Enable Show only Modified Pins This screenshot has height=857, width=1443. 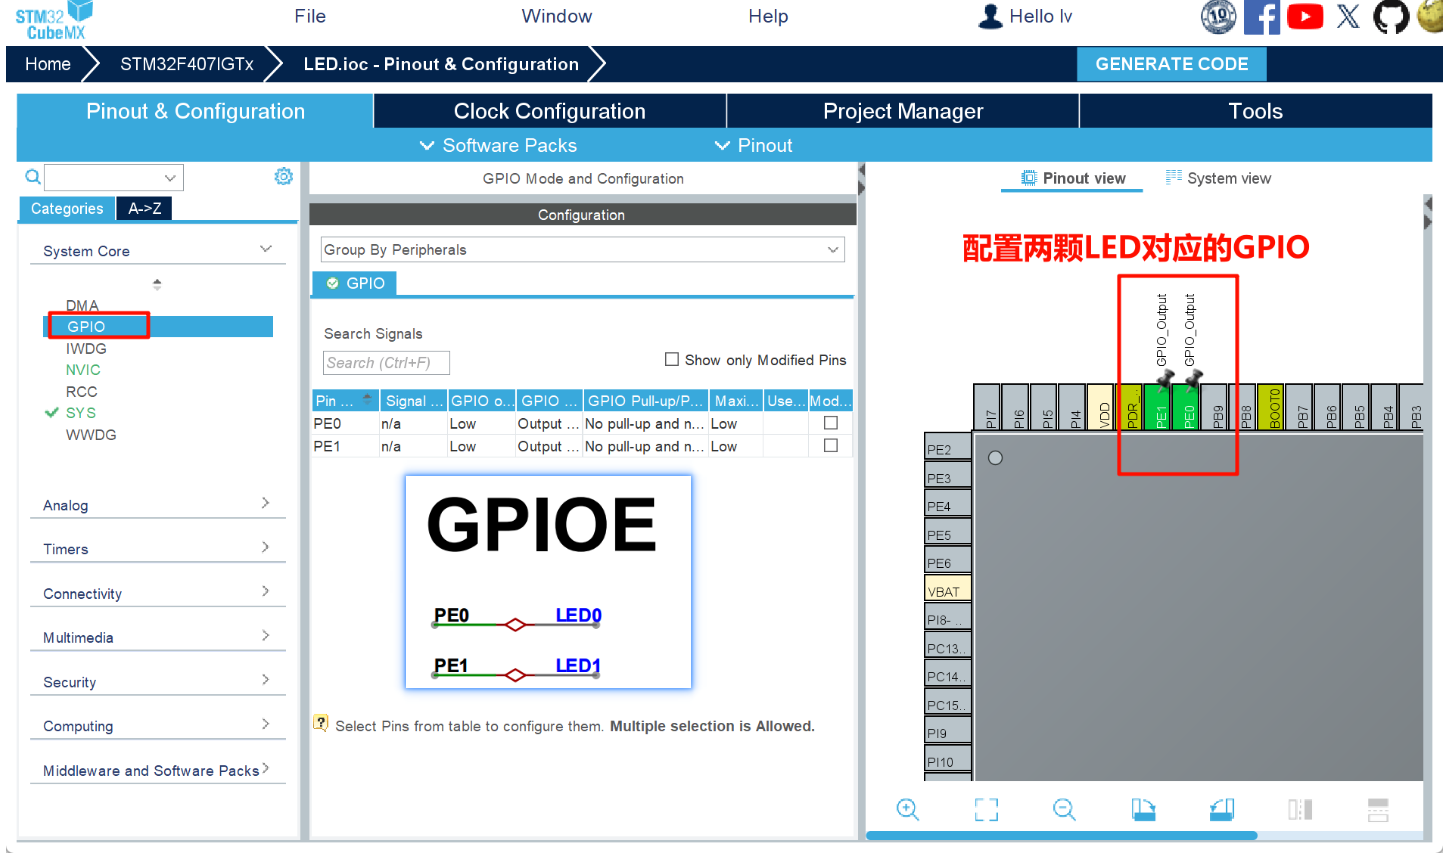pos(671,359)
